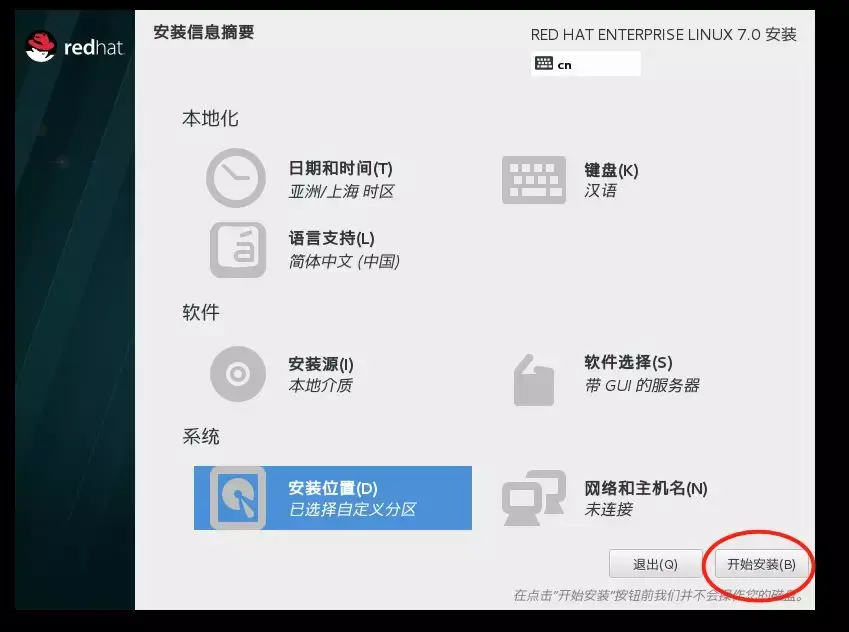Click the hint text below the buttons
849x632 pixels.
[659, 596]
